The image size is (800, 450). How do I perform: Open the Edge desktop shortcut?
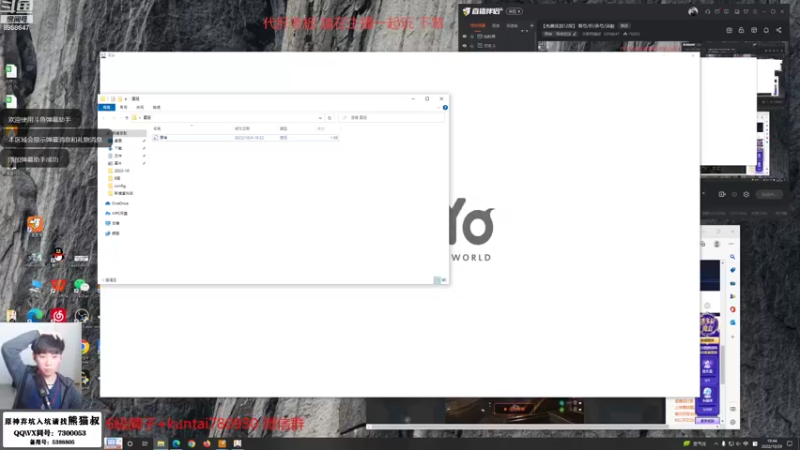click(35, 315)
